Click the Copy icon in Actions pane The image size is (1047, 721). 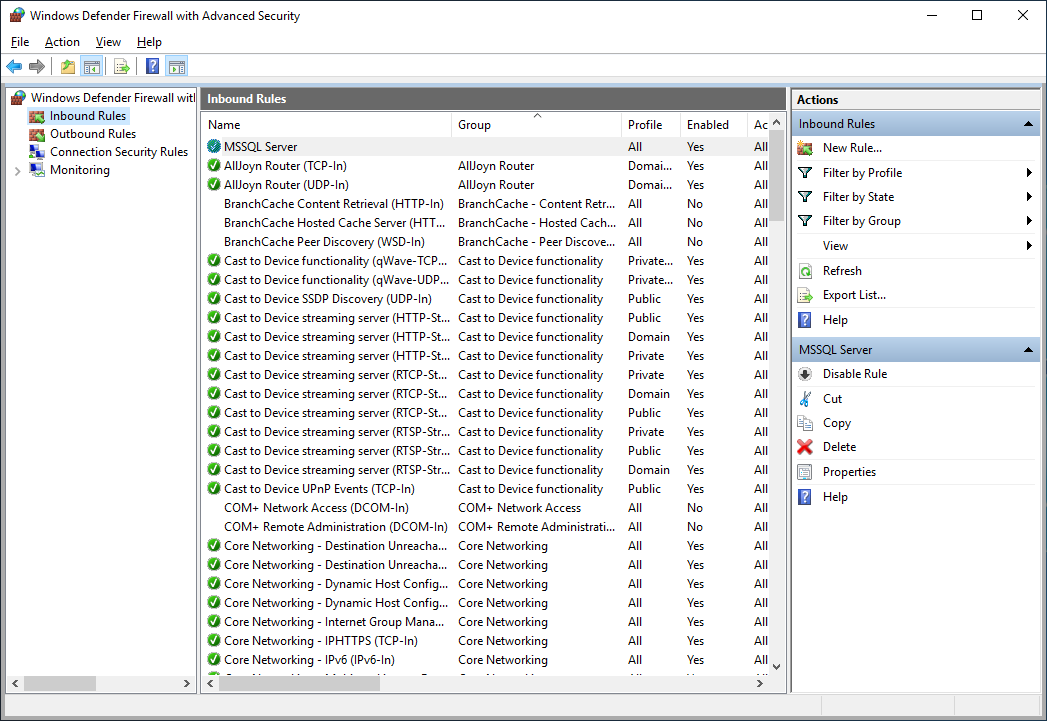pyautogui.click(x=805, y=423)
